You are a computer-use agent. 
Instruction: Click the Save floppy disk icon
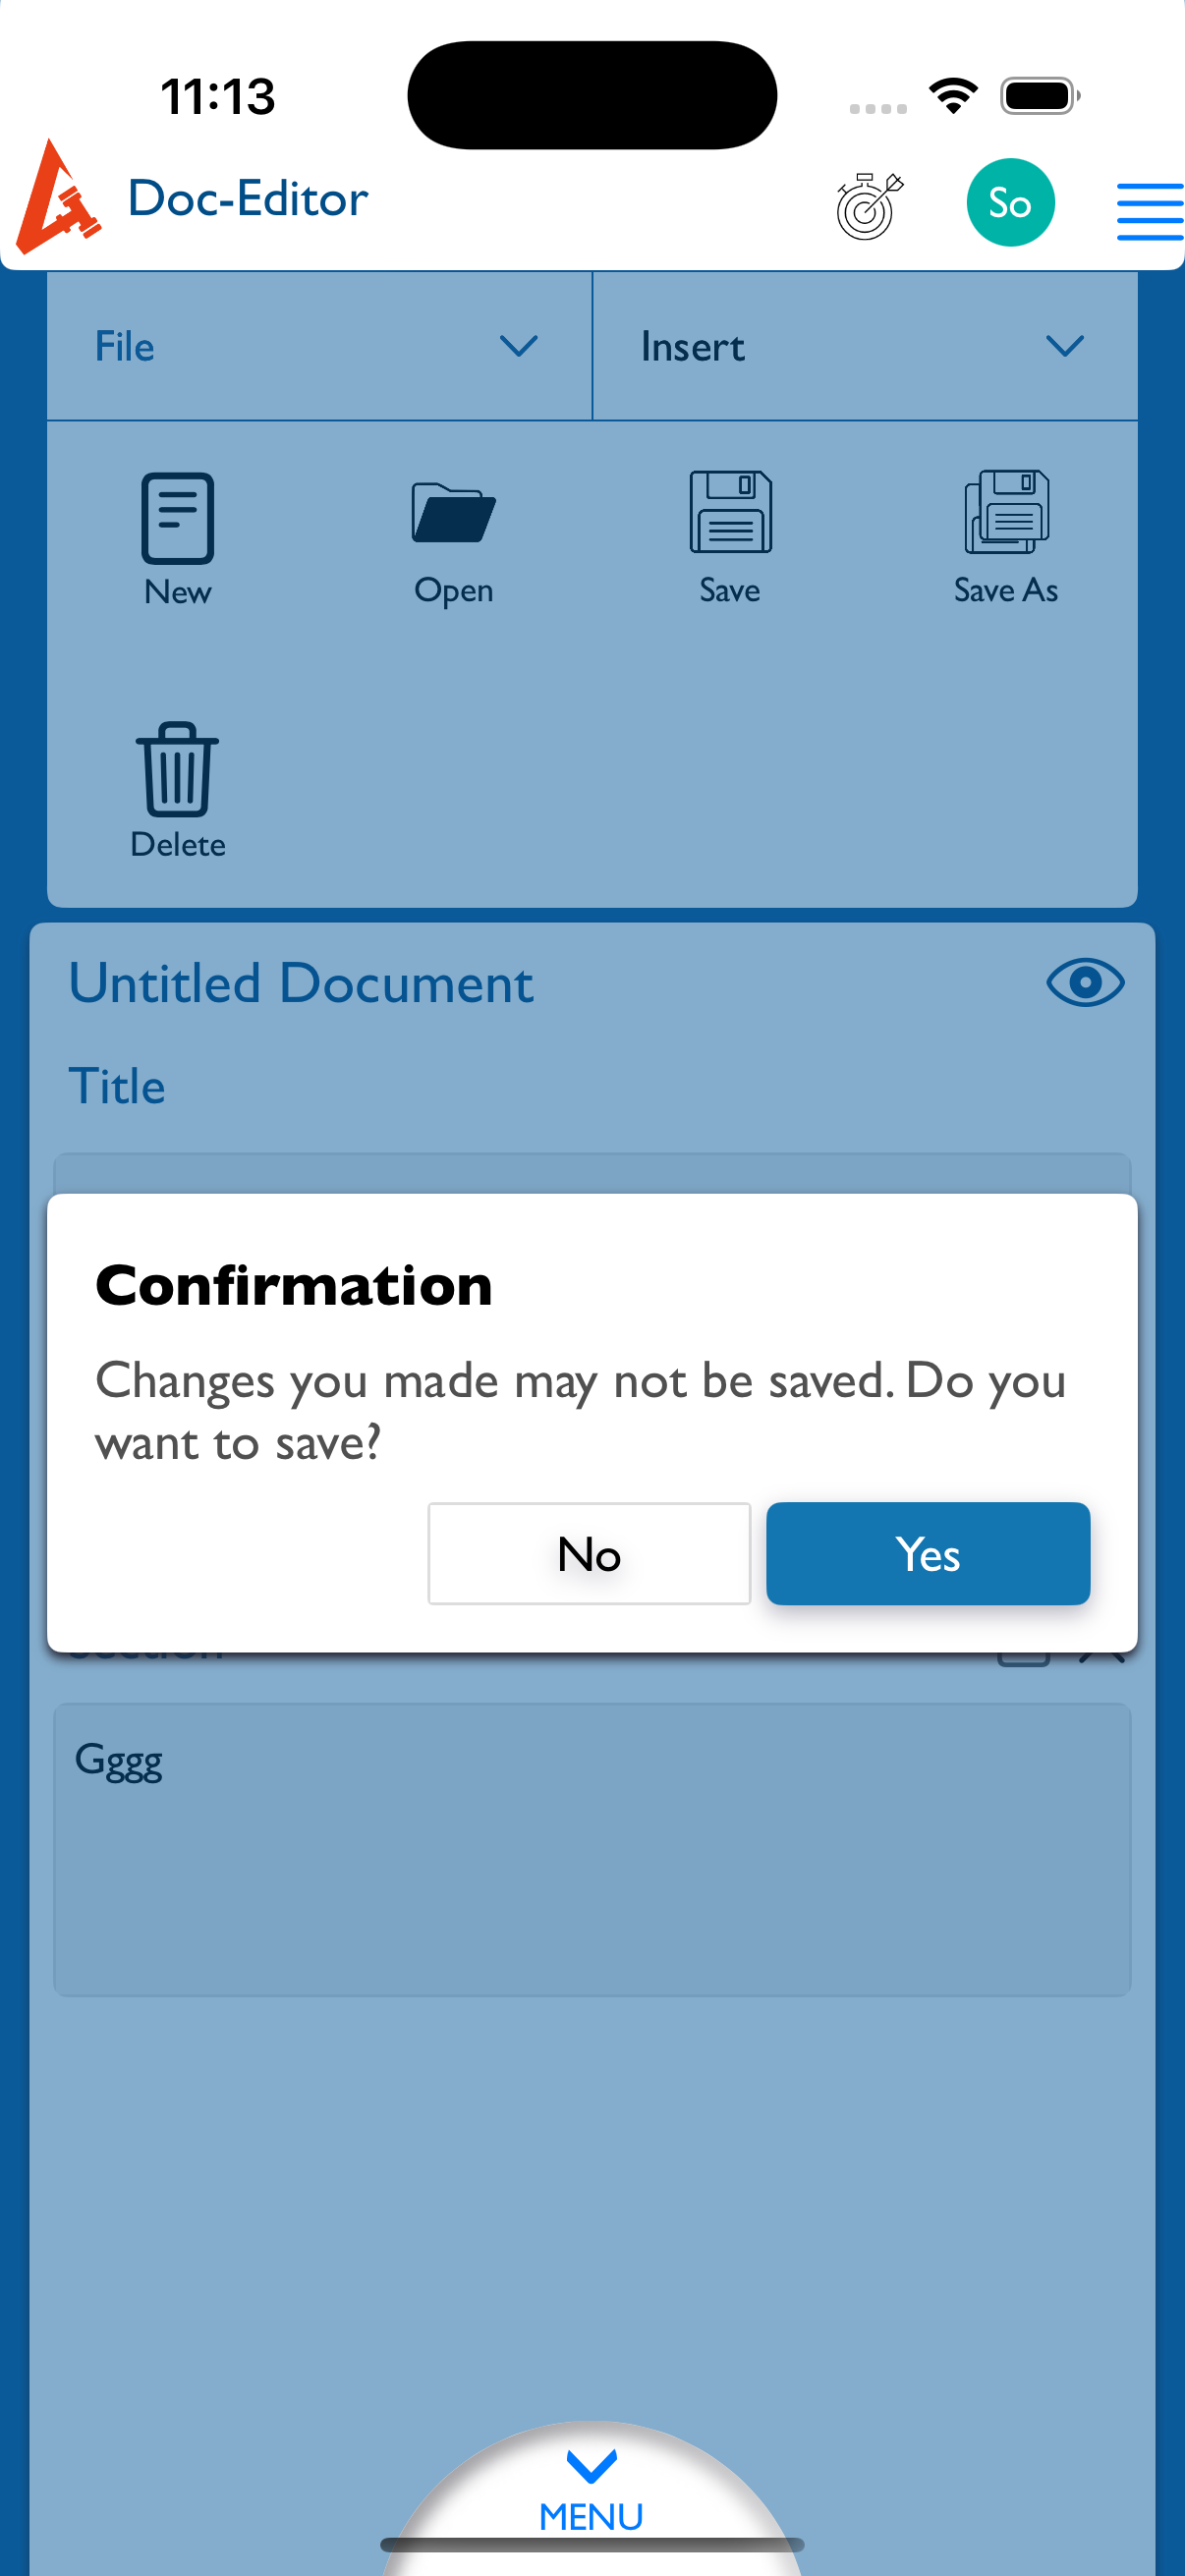click(x=730, y=512)
